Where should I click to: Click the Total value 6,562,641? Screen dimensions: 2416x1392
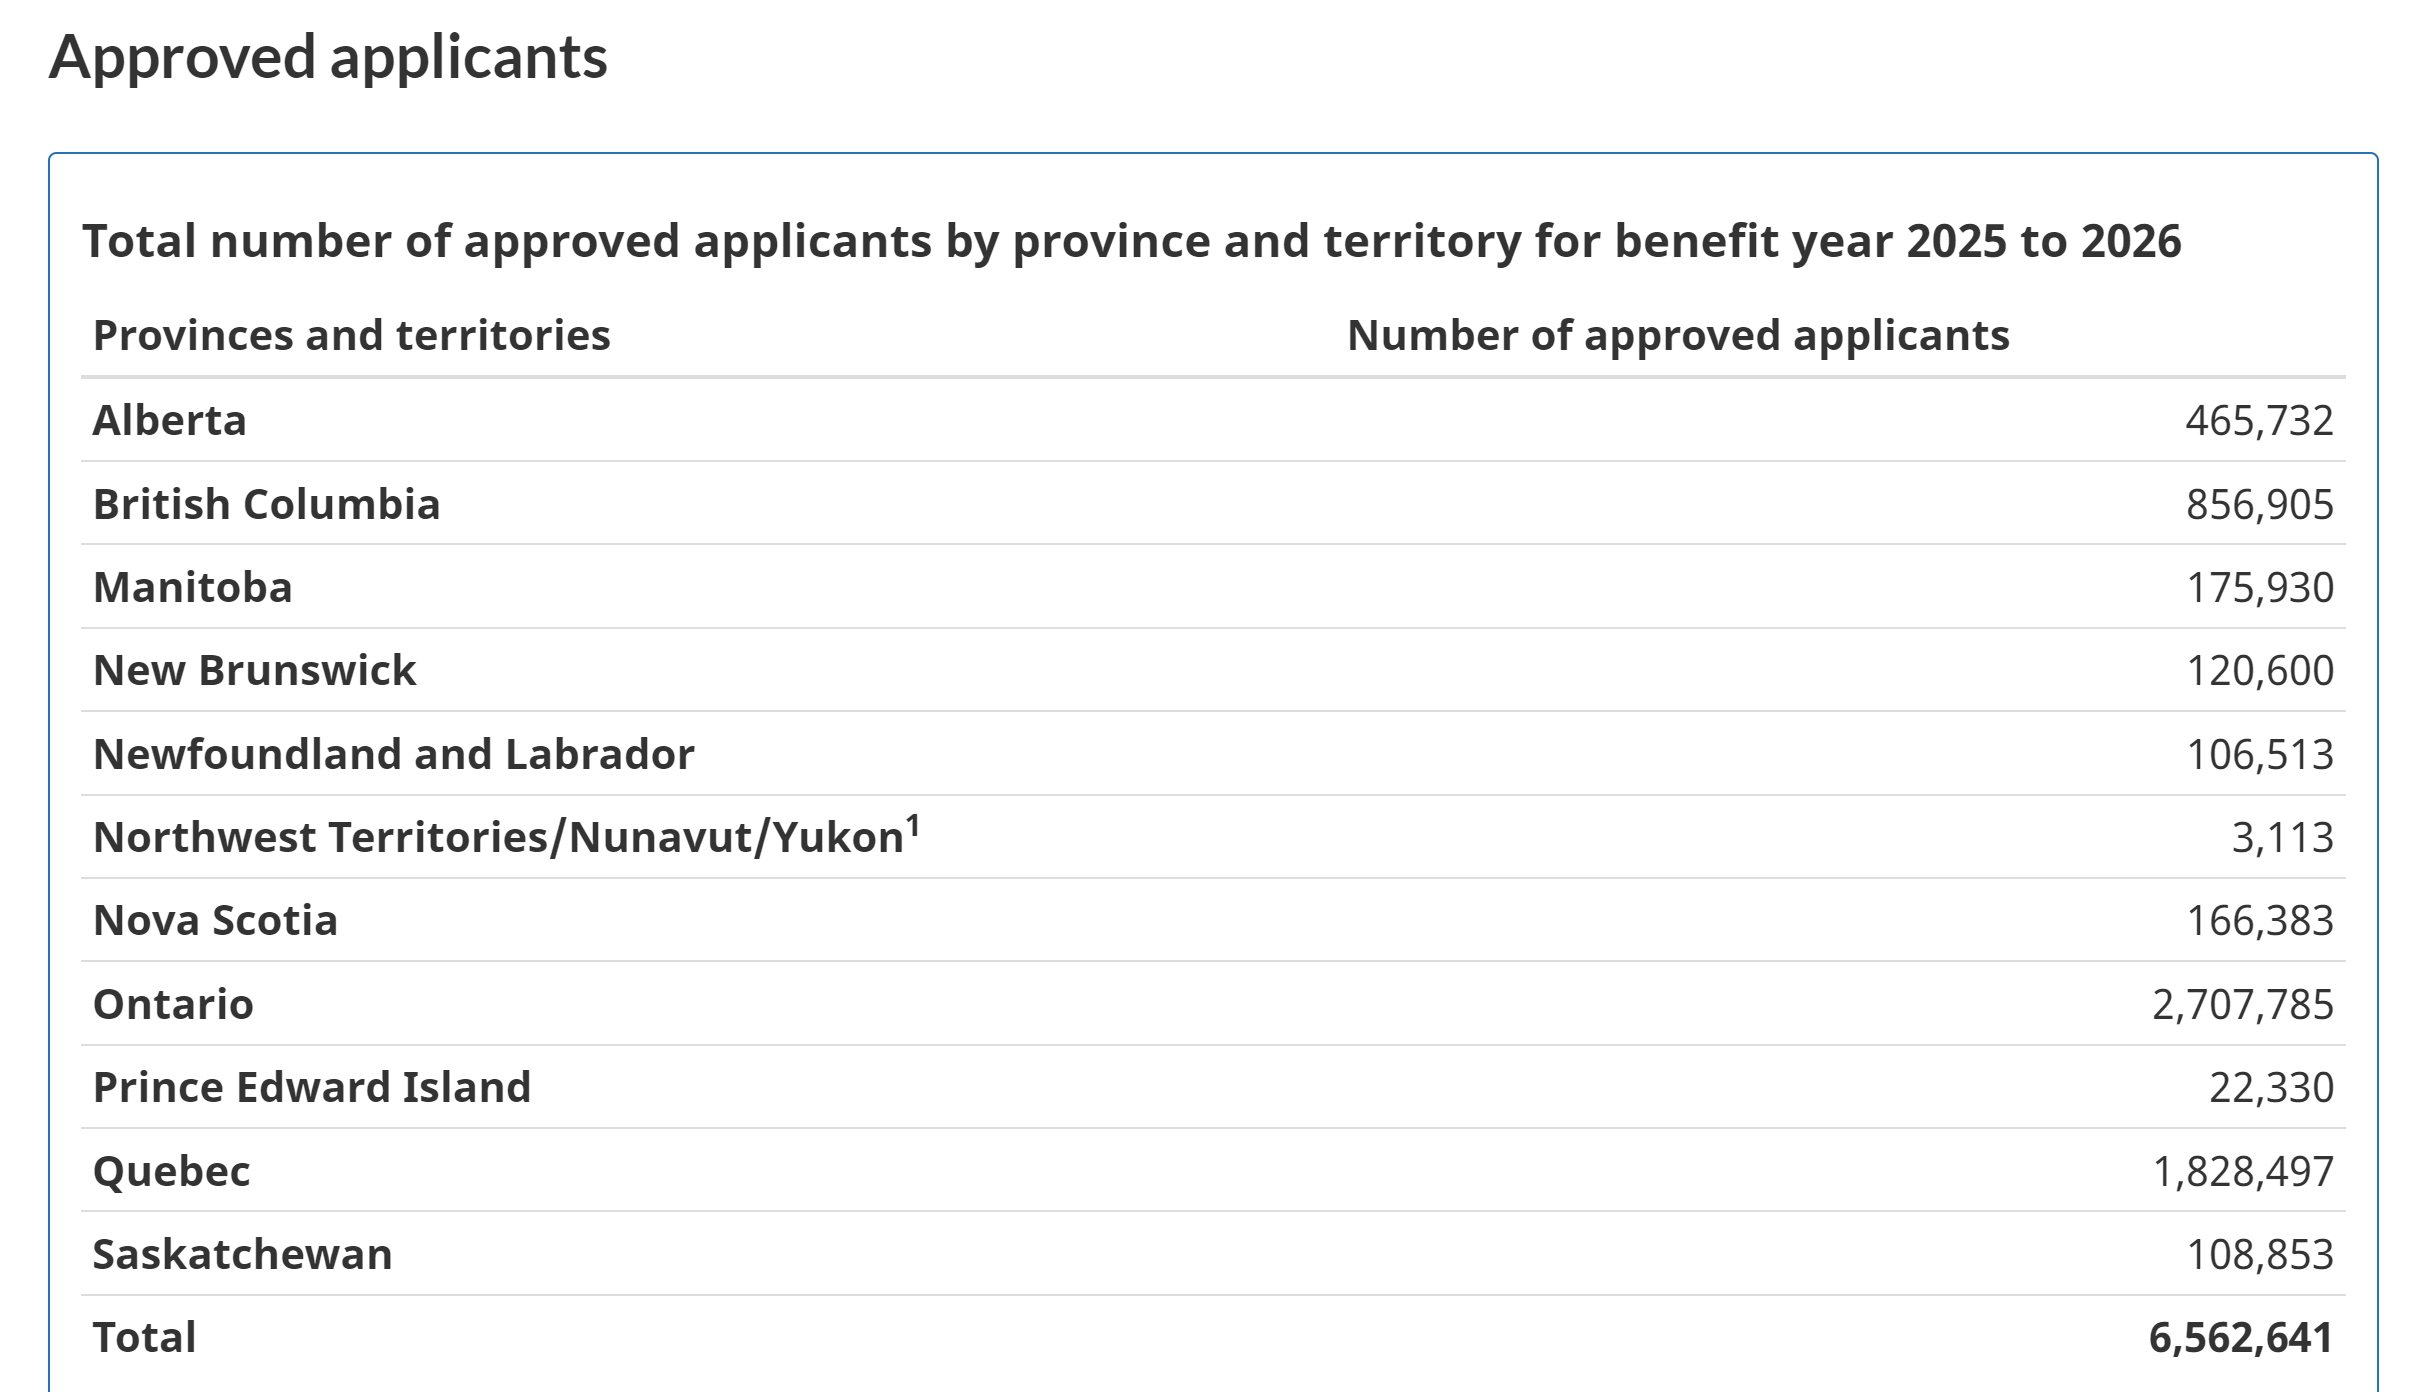(2241, 1338)
